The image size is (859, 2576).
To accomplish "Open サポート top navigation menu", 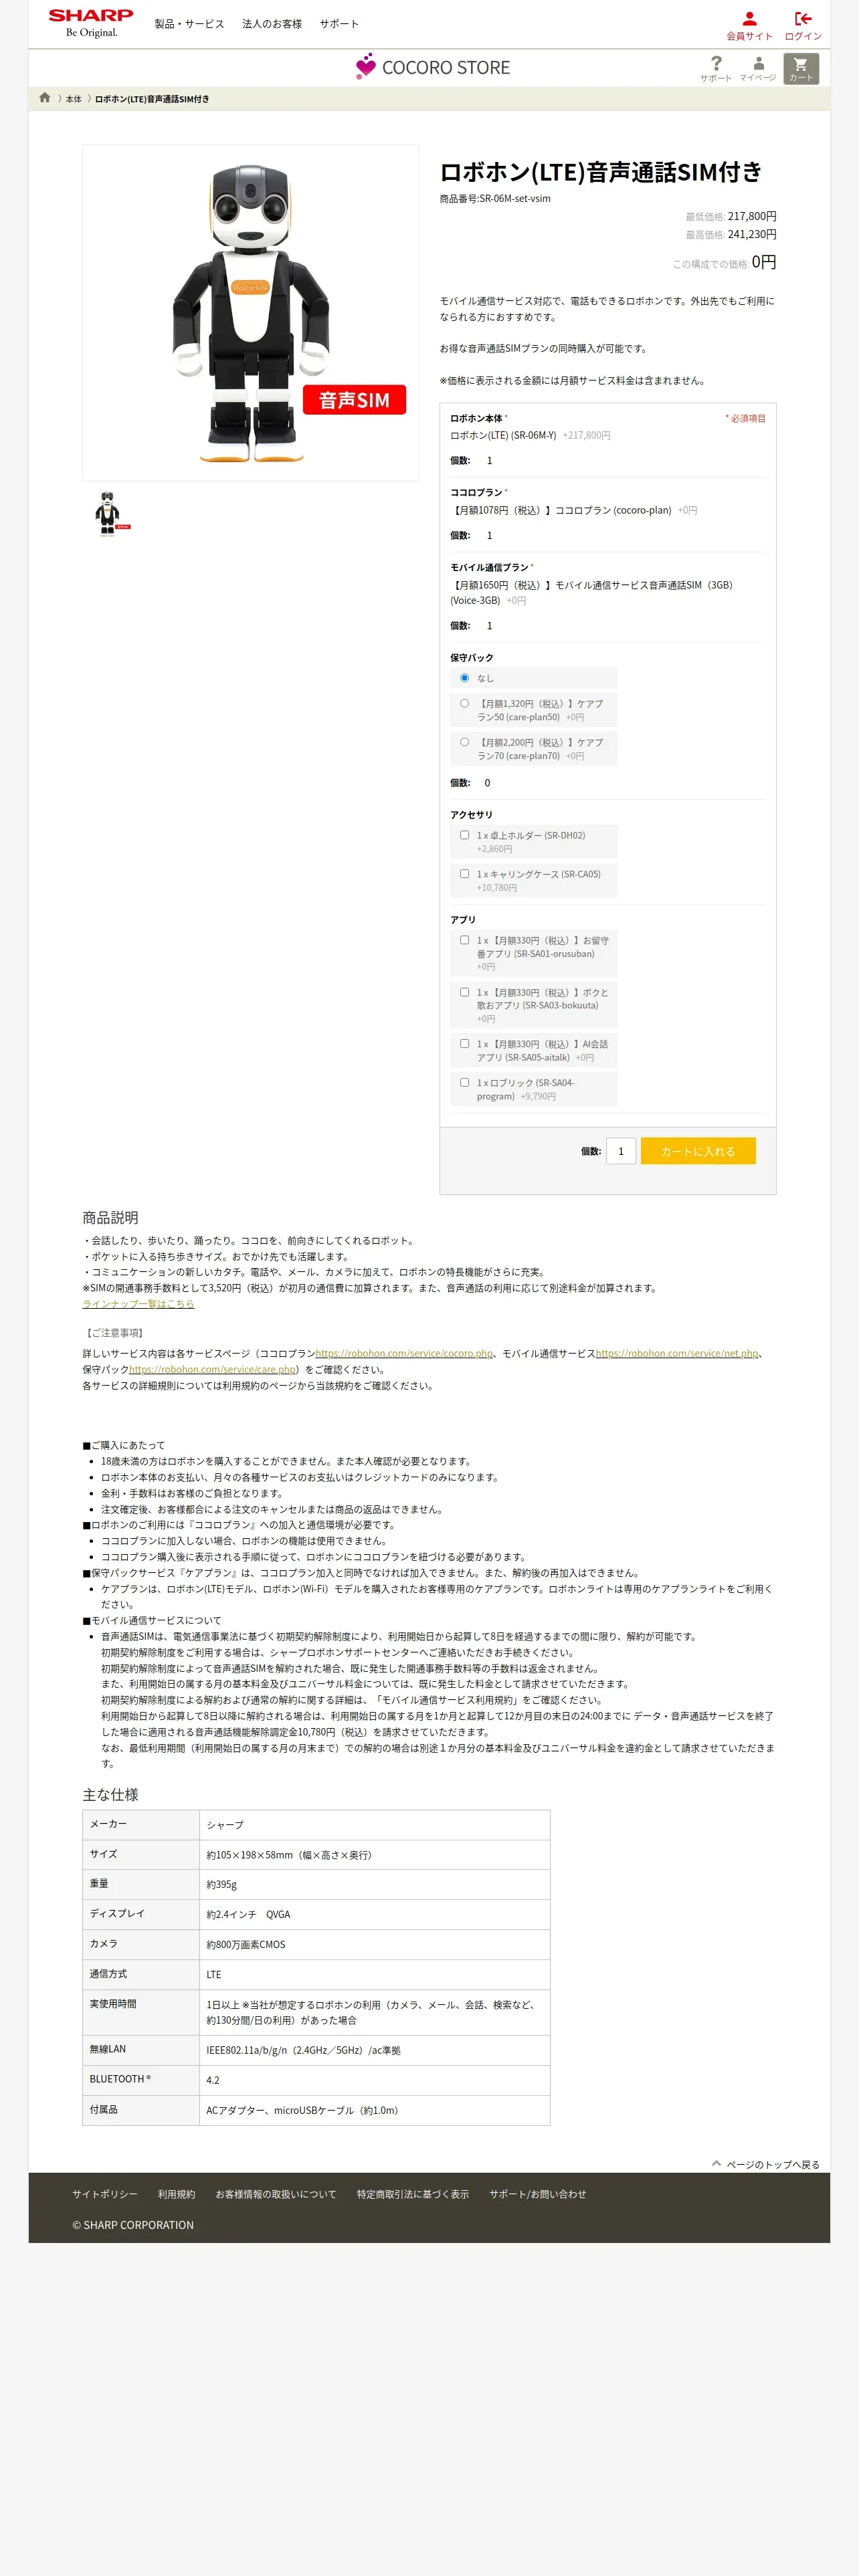I will point(339,24).
